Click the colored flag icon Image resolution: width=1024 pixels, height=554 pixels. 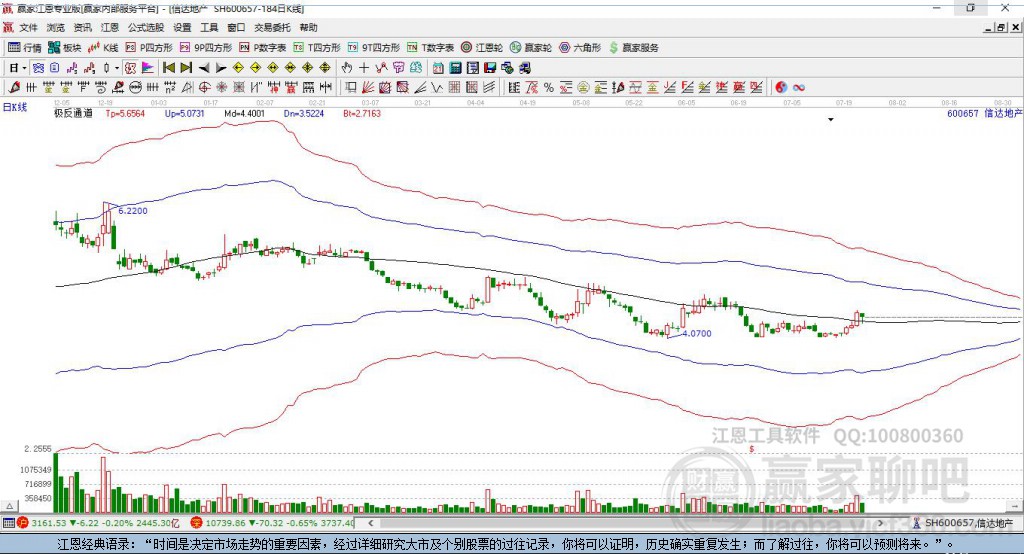(148, 68)
